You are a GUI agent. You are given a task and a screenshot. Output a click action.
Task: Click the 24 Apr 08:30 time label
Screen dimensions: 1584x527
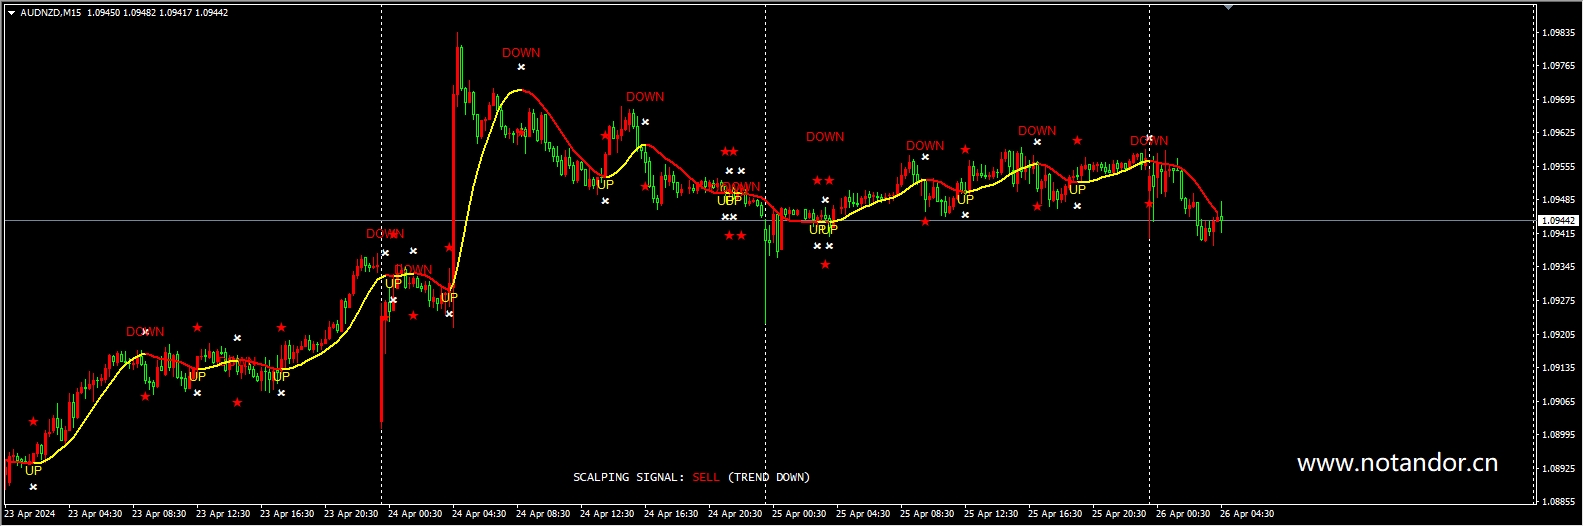click(543, 514)
